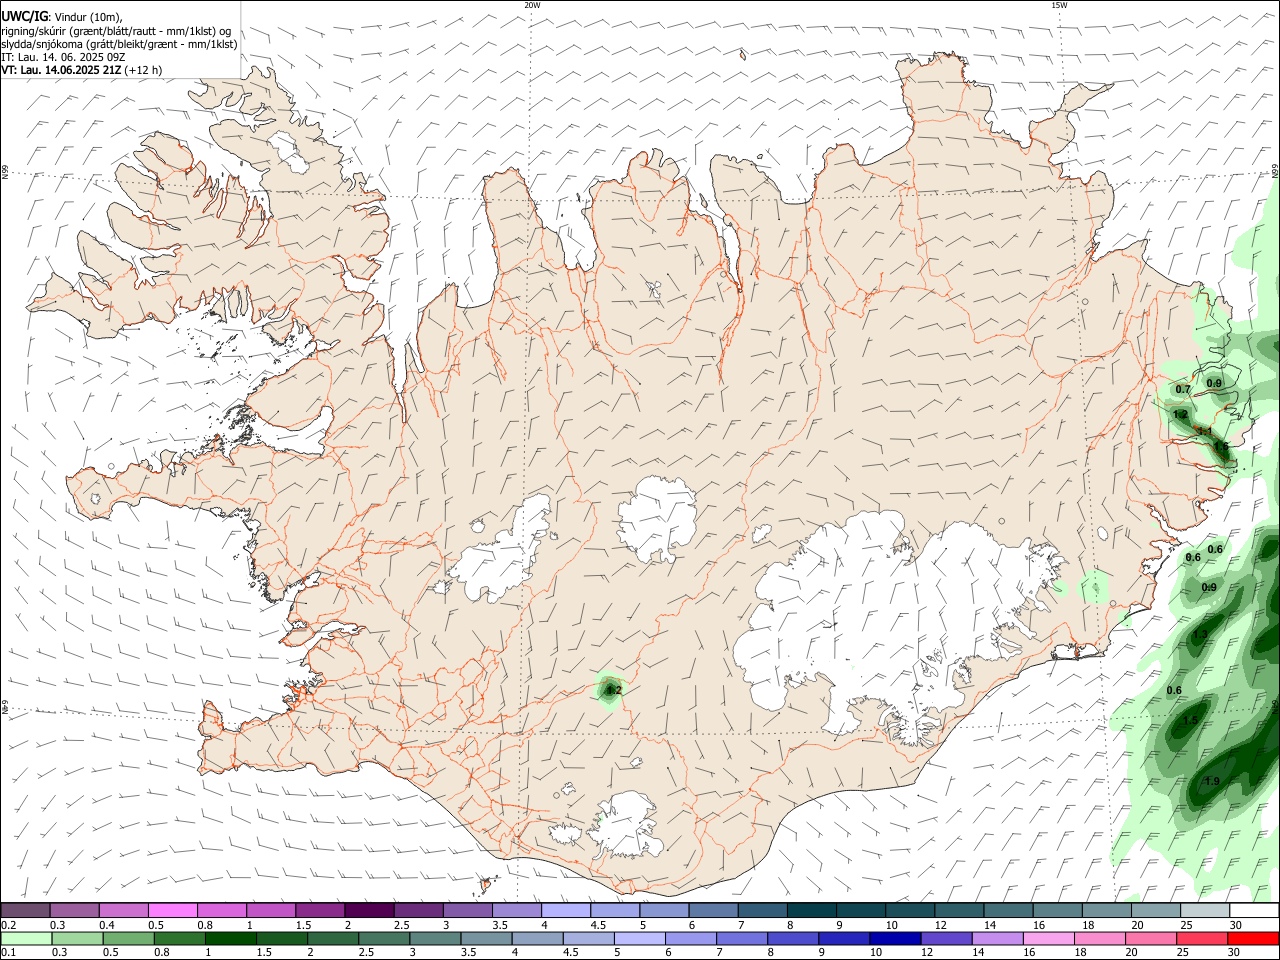Pick upper legend swatch between 12 and 14
This screenshot has width=1280, height=960.
click(x=959, y=910)
